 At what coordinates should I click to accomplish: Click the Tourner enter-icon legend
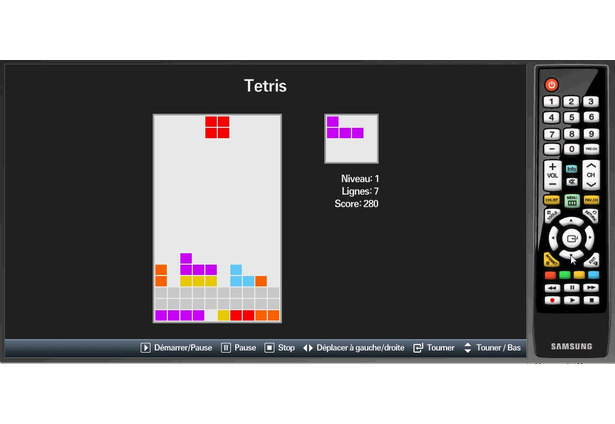(434, 348)
